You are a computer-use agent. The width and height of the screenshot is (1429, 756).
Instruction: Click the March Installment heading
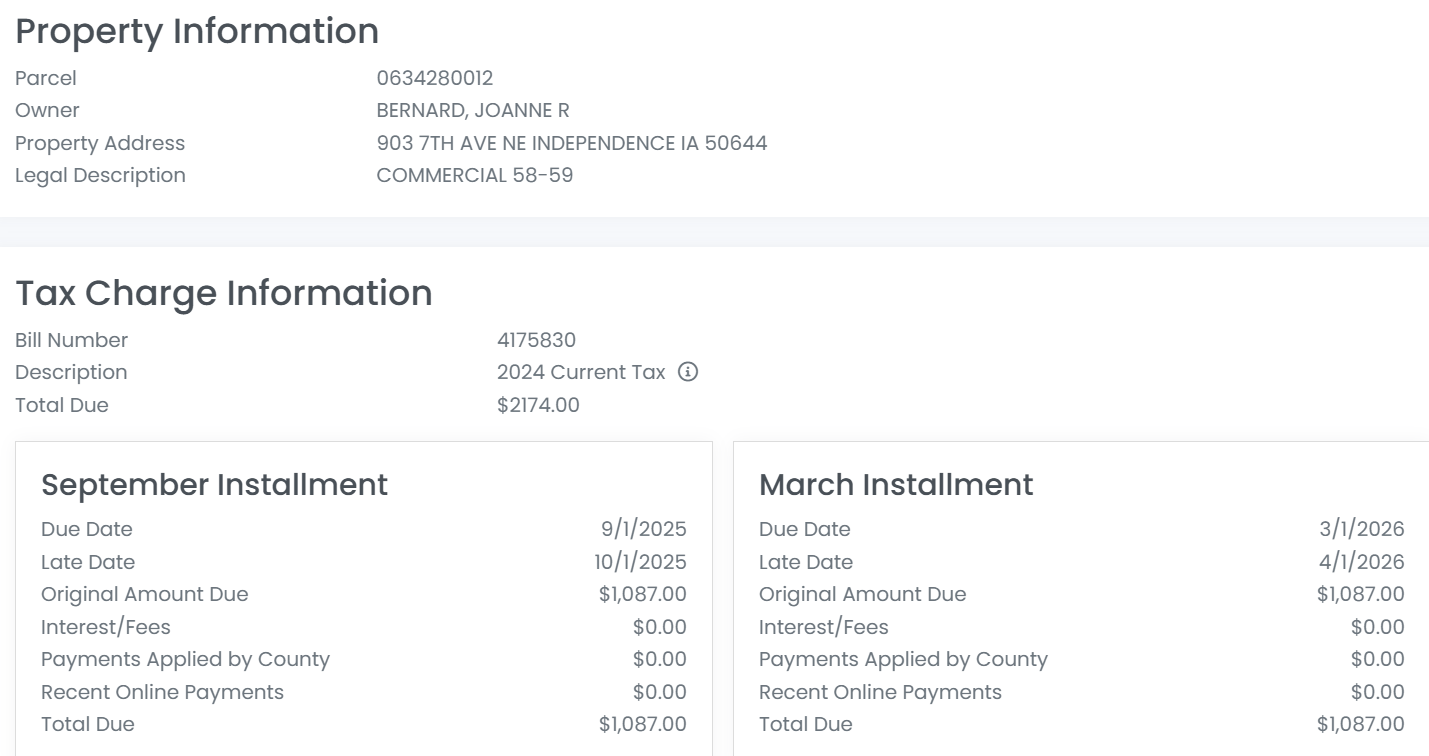pos(896,484)
